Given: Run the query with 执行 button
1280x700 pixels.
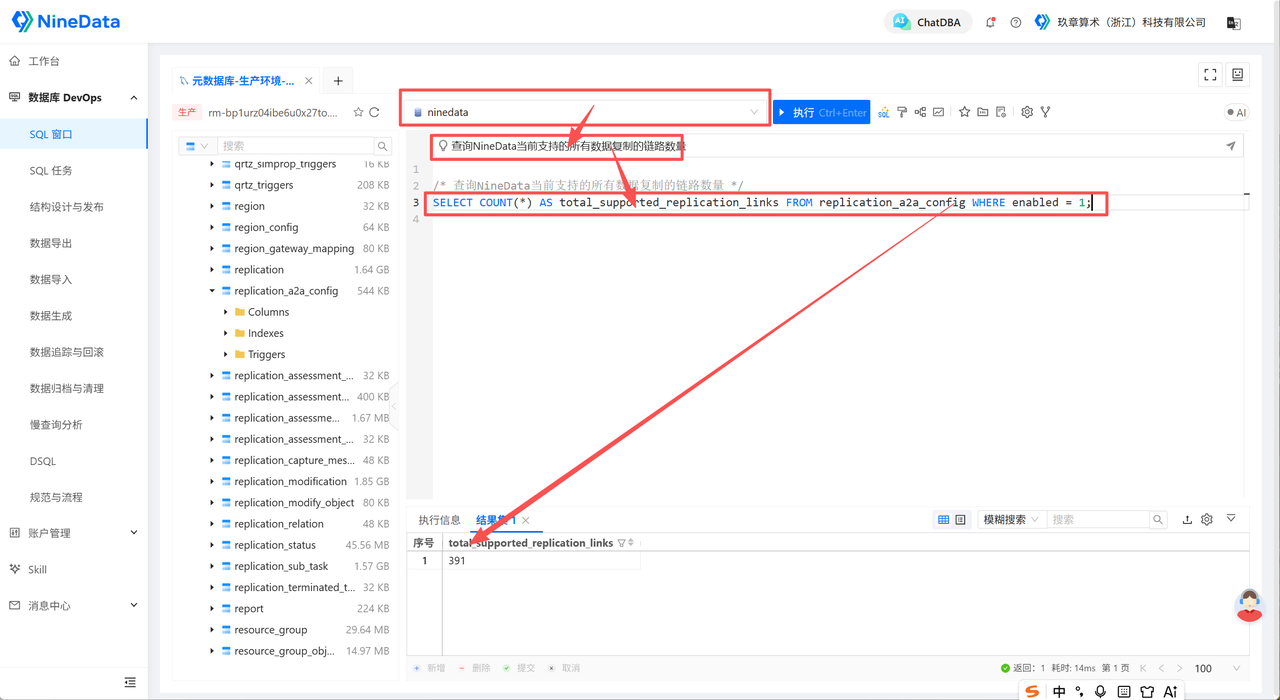Looking at the screenshot, I should [x=822, y=112].
